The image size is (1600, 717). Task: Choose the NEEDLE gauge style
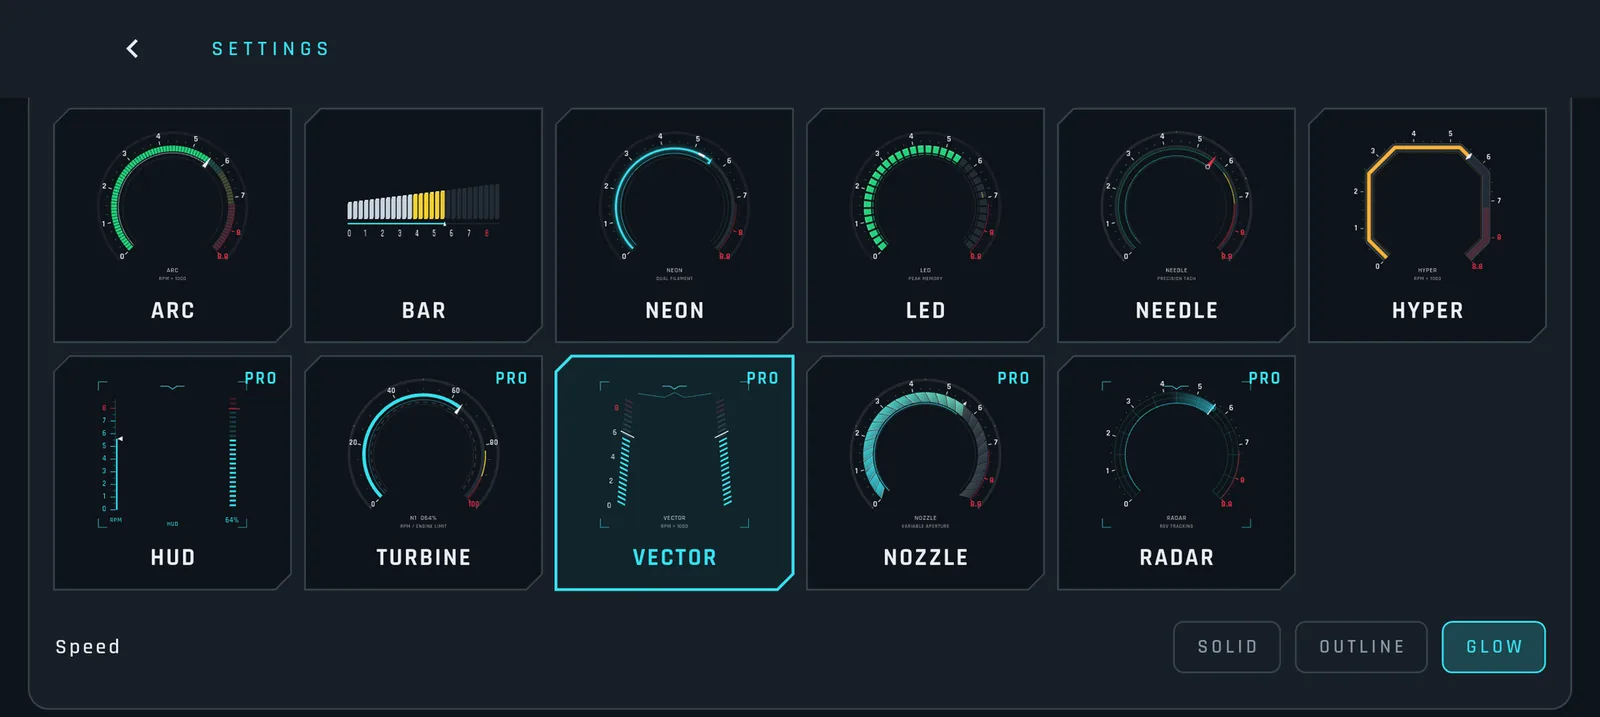(1176, 226)
